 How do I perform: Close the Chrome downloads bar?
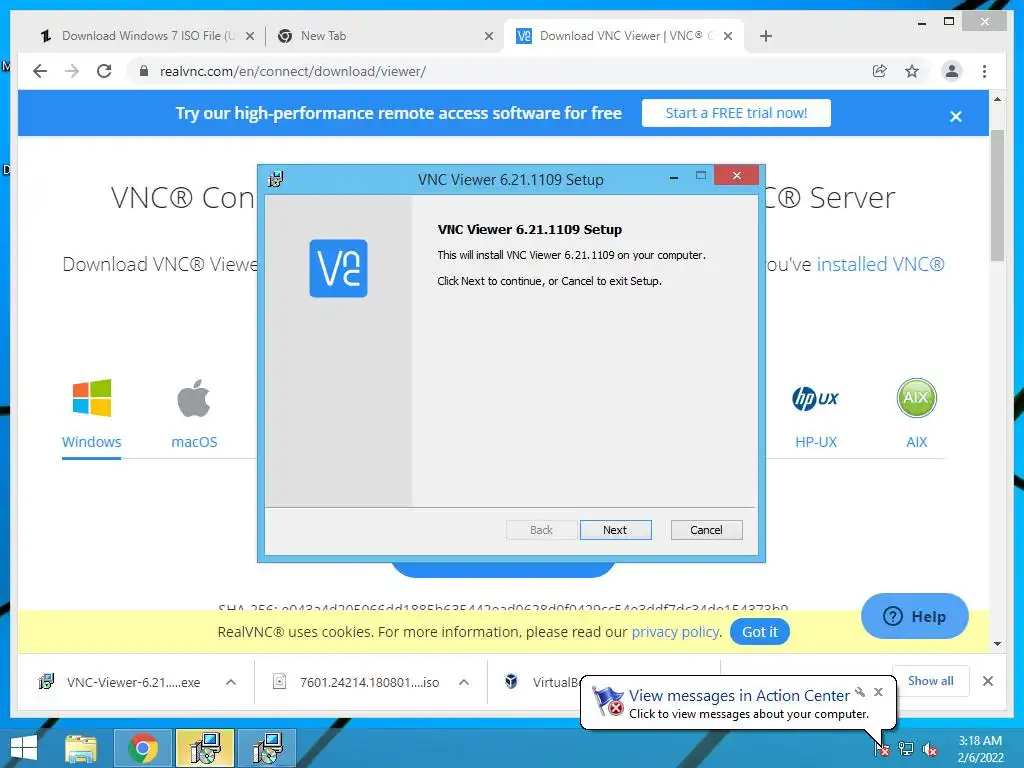click(987, 681)
